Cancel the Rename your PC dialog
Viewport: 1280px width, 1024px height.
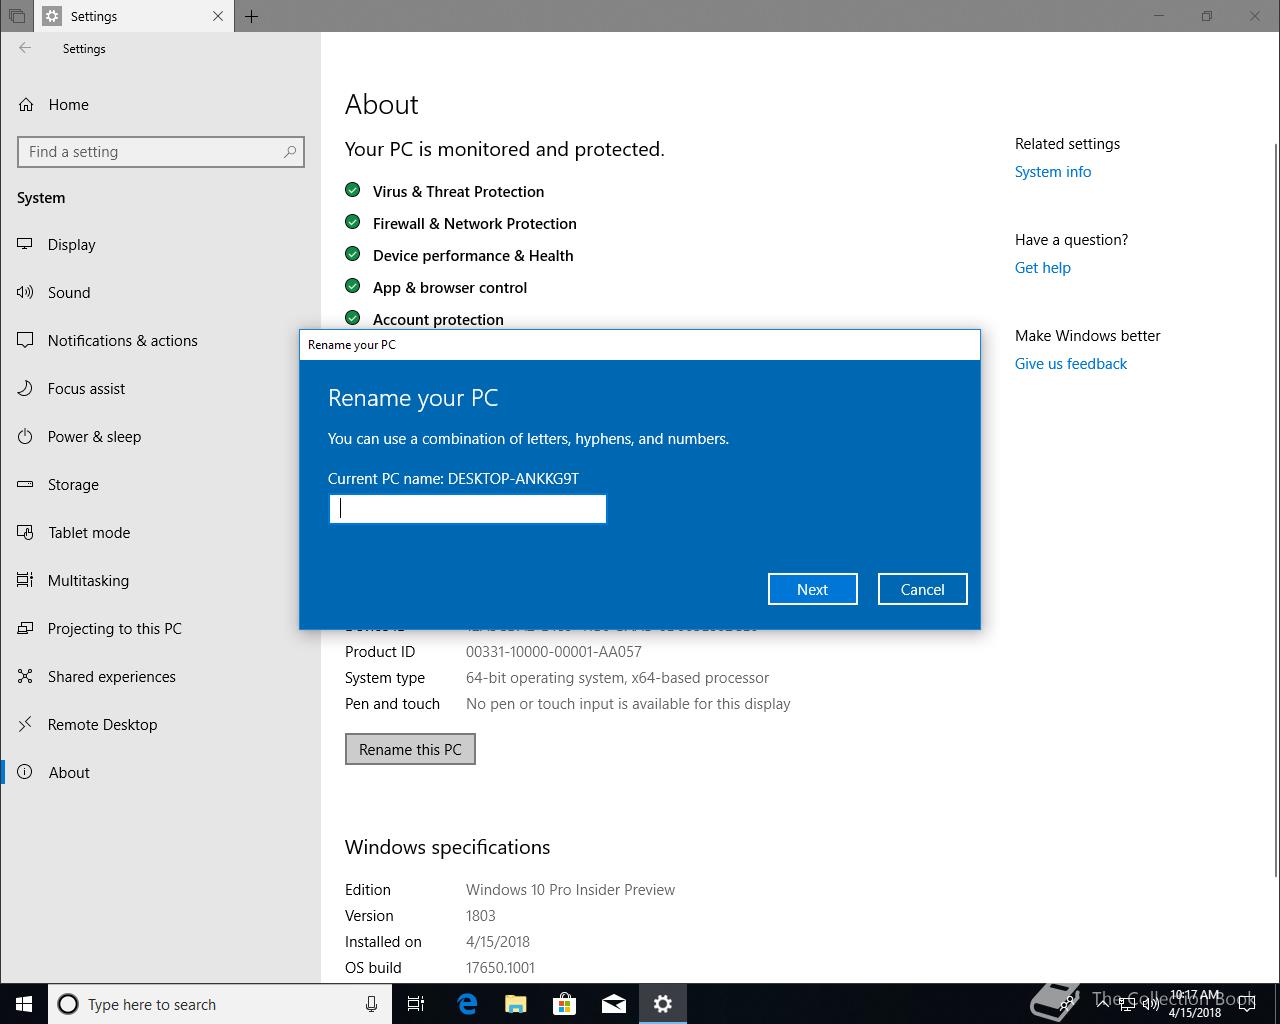click(x=922, y=589)
